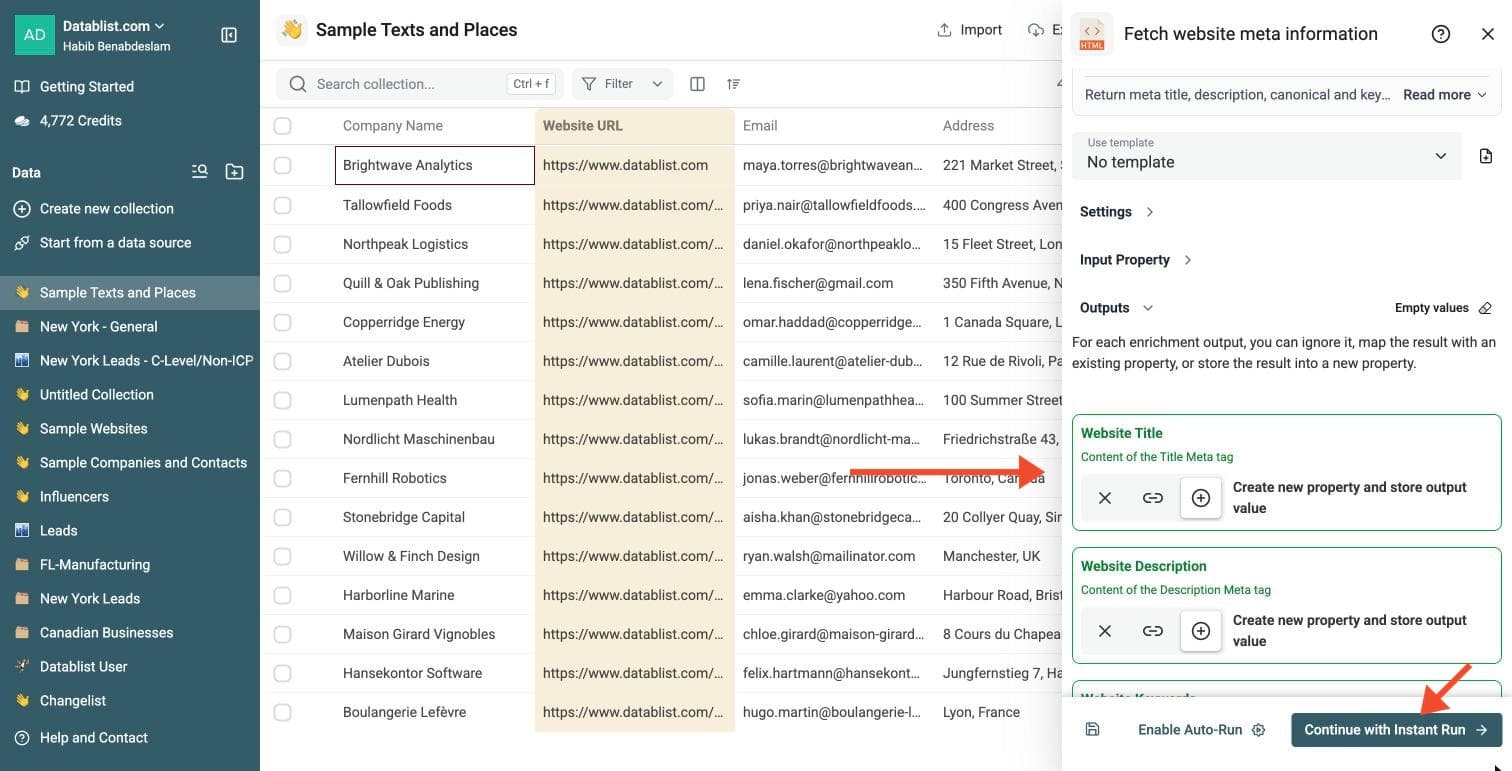Viewport: 1512px width, 771px height.
Task: Check the row checkbox for Tallowfield Foods
Action: [283, 205]
